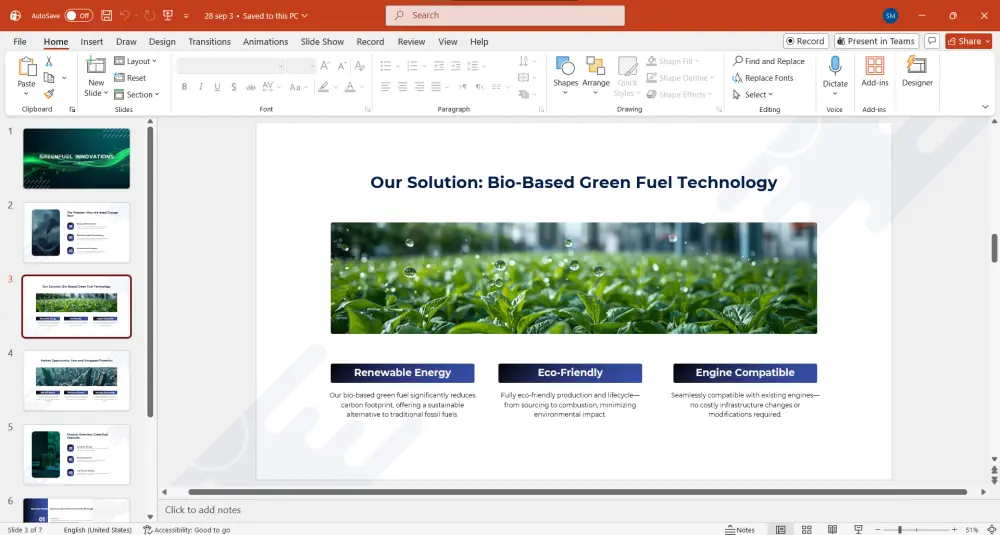This screenshot has height=535, width=1000.
Task: Click the Save icon in title bar
Action: (107, 15)
